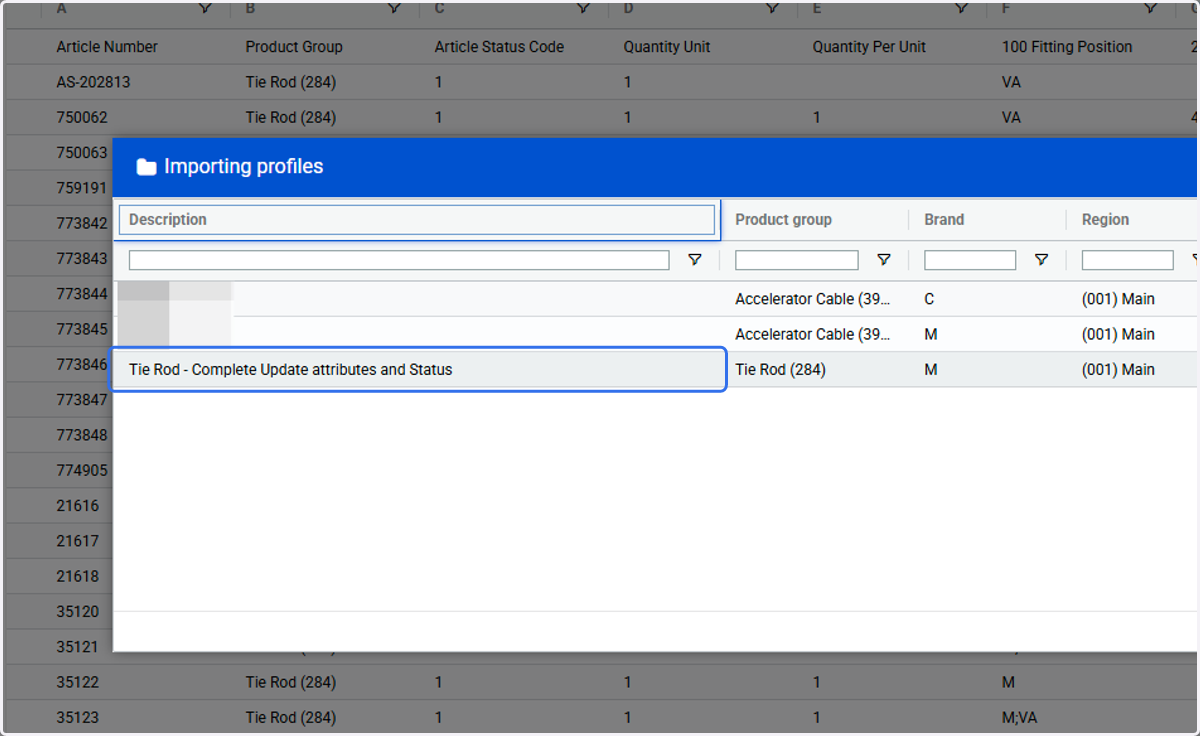Sort profiles by the Brand header
This screenshot has width=1200, height=736.
pos(944,220)
